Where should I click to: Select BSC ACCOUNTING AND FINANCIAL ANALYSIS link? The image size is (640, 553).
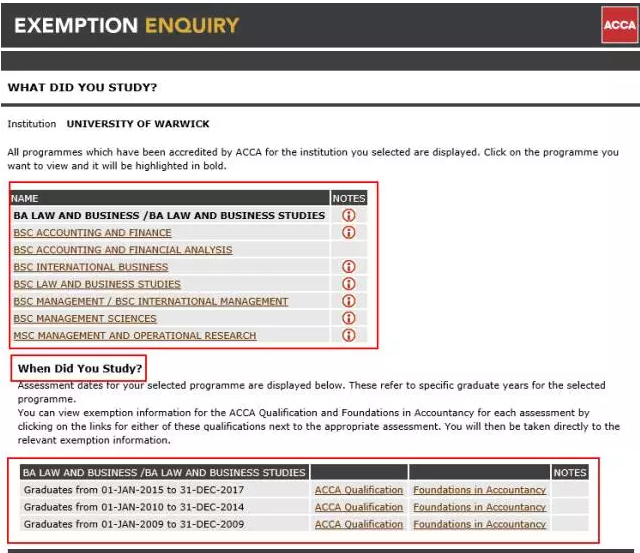(123, 250)
